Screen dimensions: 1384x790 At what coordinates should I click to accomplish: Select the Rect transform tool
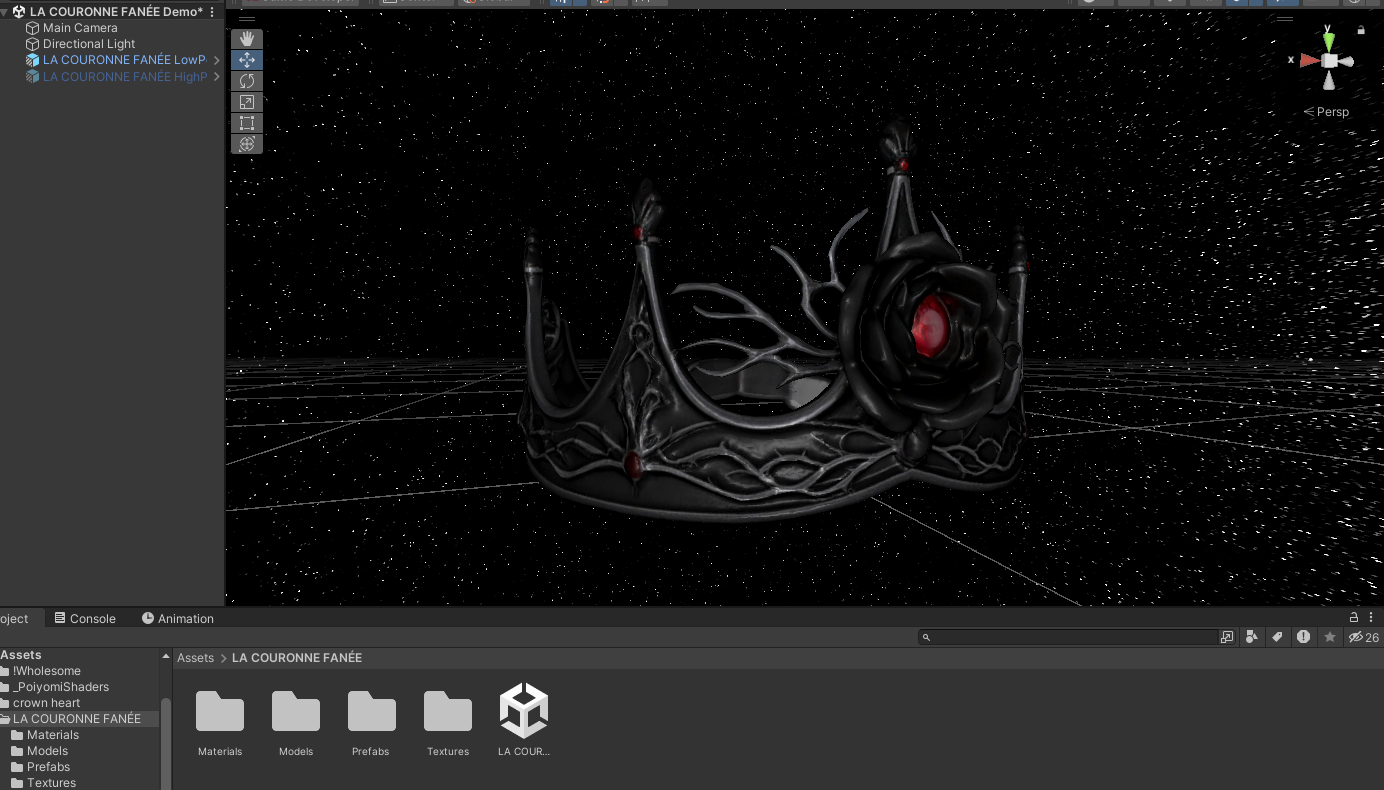point(247,123)
